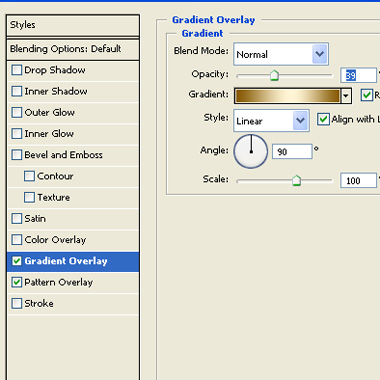
Task: Enable the Stroke checkbox
Action: 16,303
